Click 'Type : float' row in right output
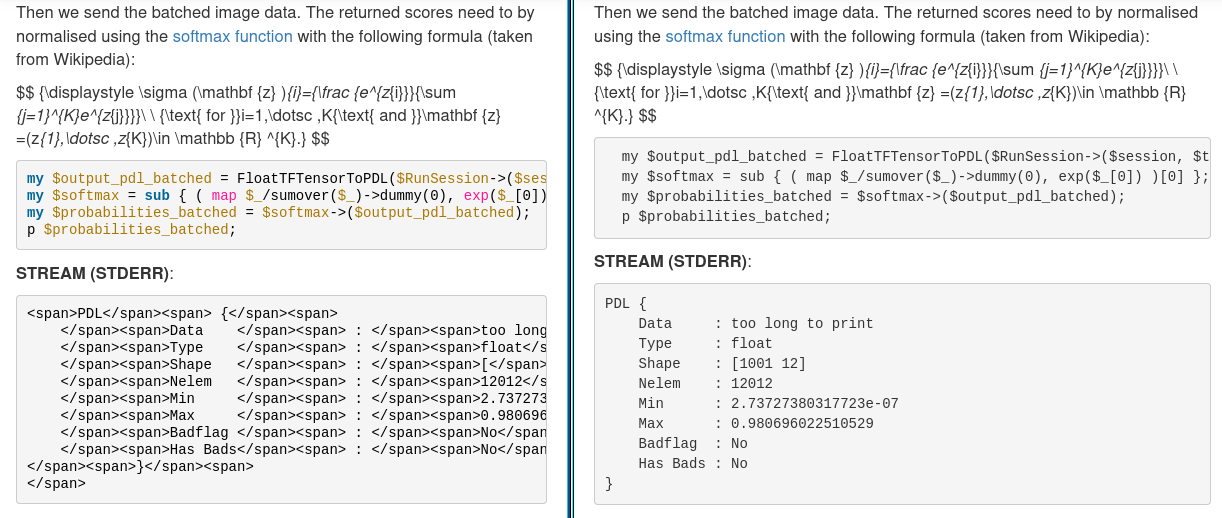The width and height of the screenshot is (1222, 518). click(x=706, y=344)
